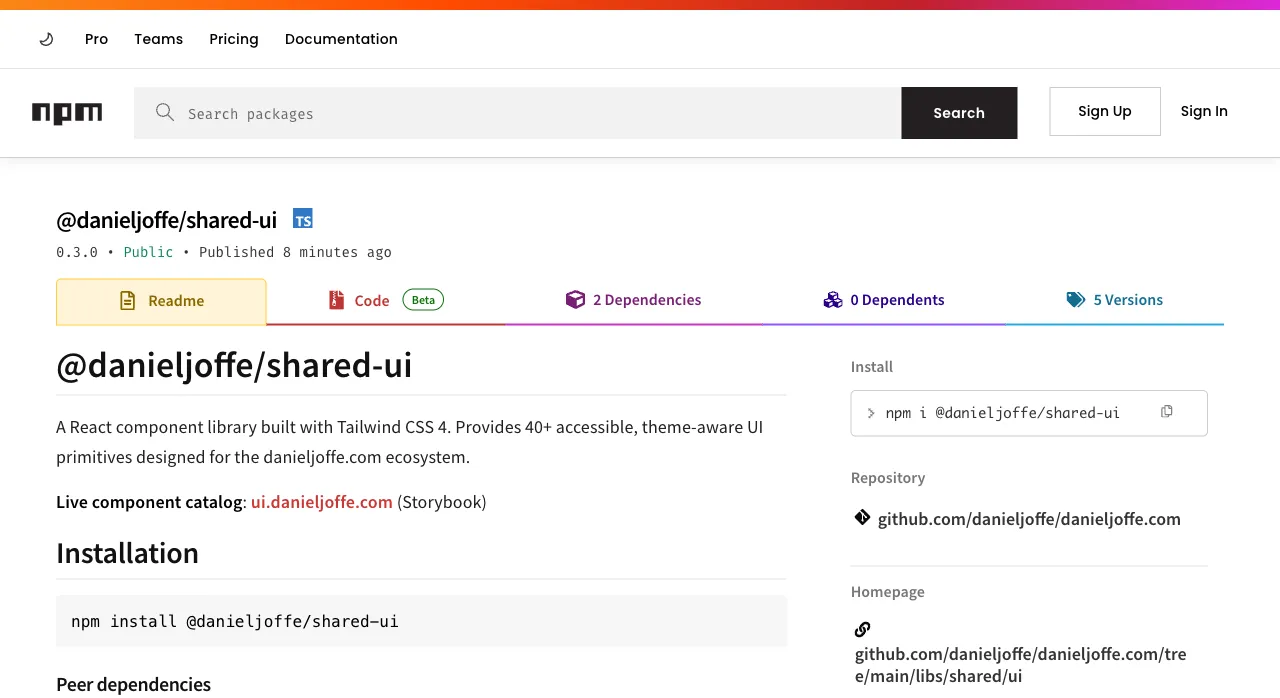Copy the npm install command icon
1280x698 pixels.
[1166, 412]
